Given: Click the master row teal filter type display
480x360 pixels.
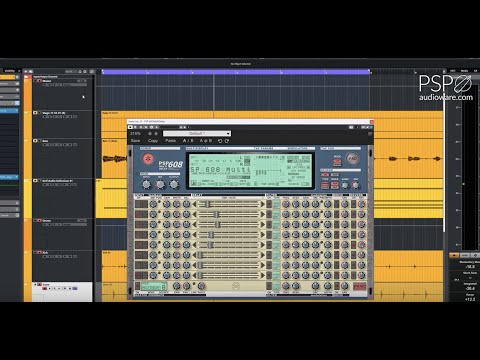Looking at the screenshot, I should pos(276,286).
